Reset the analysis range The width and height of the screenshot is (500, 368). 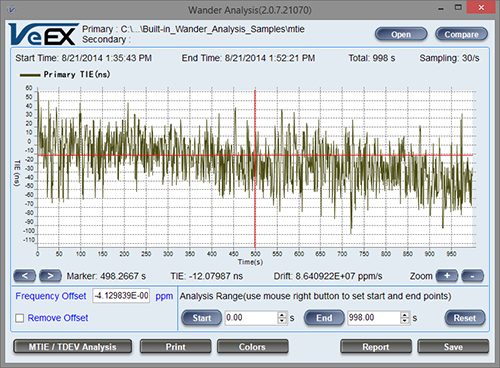coord(465,318)
